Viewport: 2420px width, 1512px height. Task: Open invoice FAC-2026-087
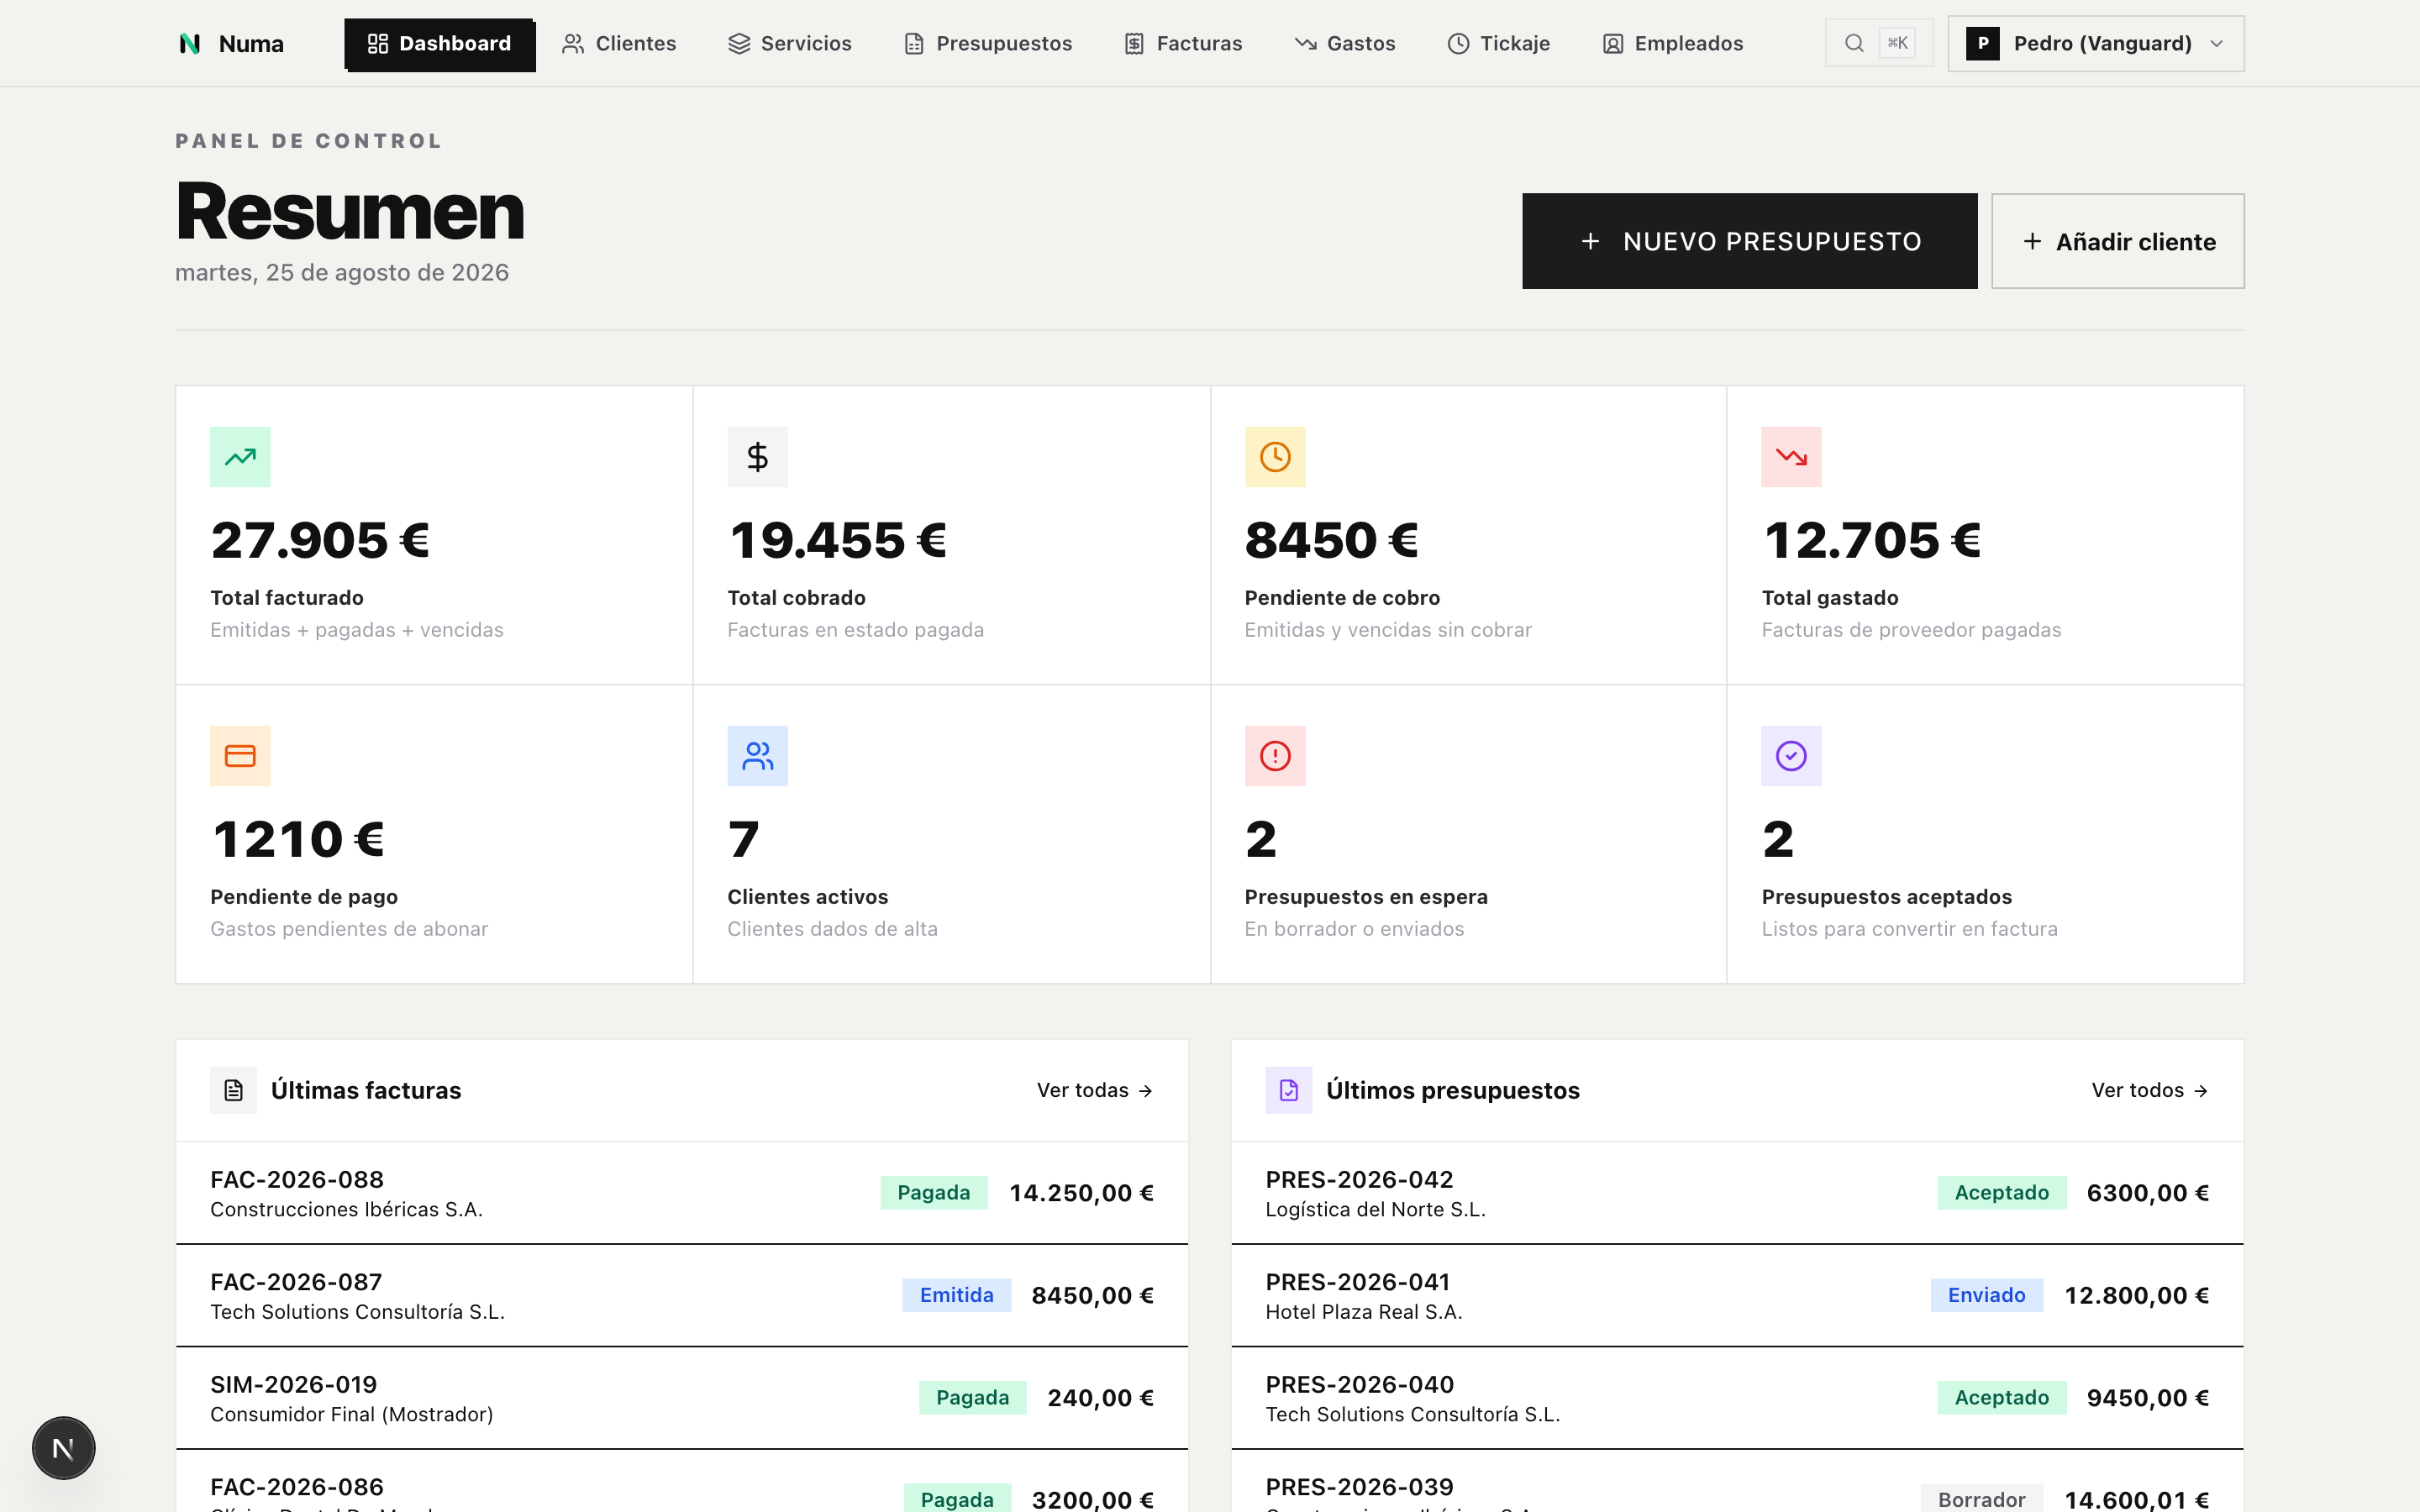[682, 1296]
